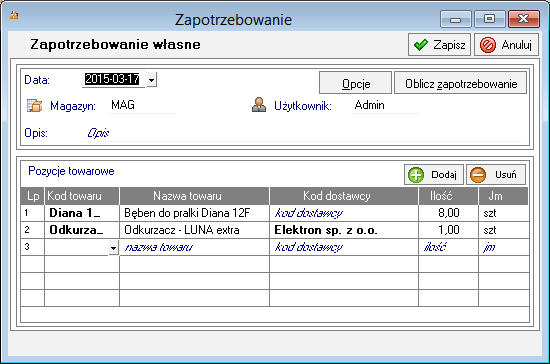Select the date field 2015-03-17
550x364 pixels.
(x=112, y=79)
